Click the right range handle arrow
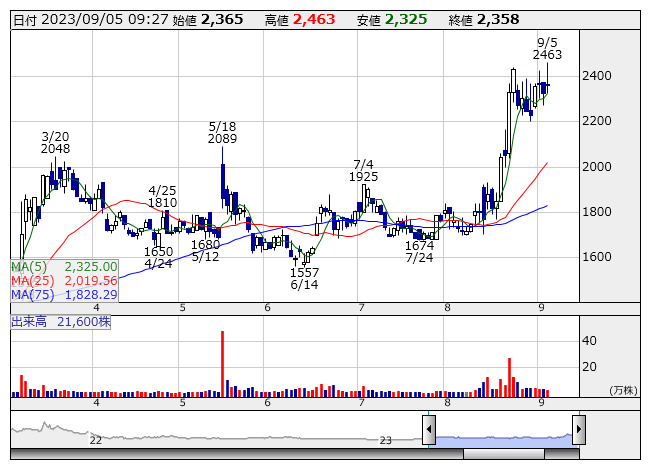 click(x=579, y=430)
